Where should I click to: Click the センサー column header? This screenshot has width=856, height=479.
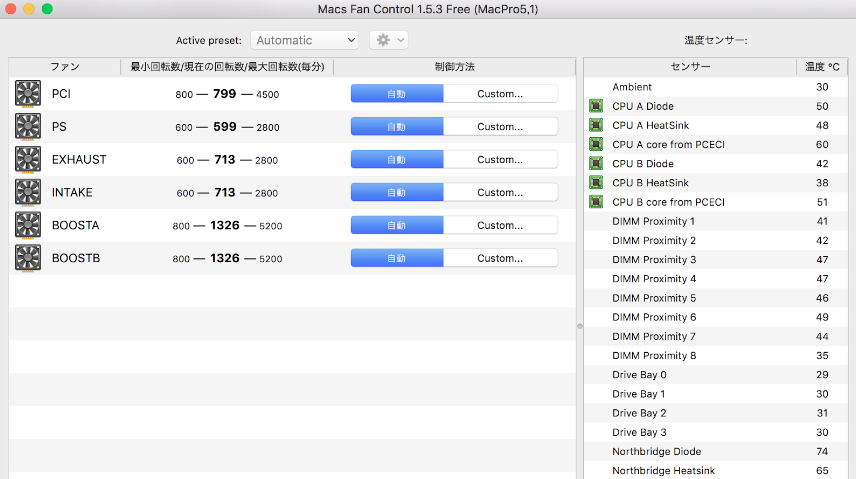(x=690, y=67)
